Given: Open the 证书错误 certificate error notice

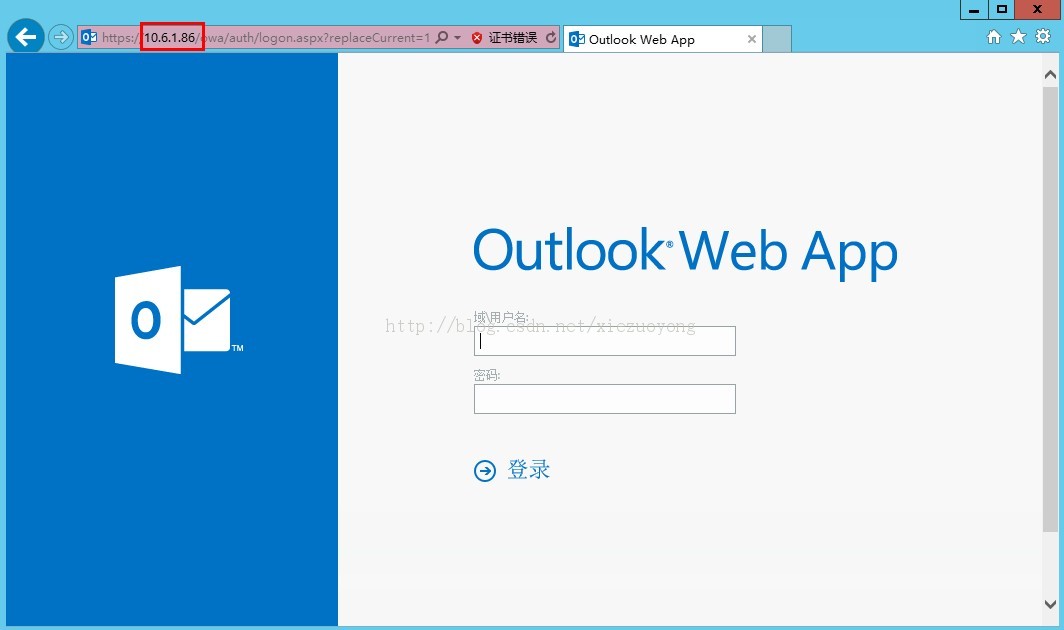Looking at the screenshot, I should [512, 38].
